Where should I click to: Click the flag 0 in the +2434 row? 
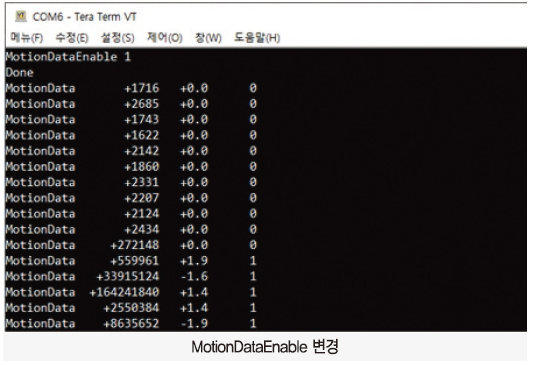(253, 229)
